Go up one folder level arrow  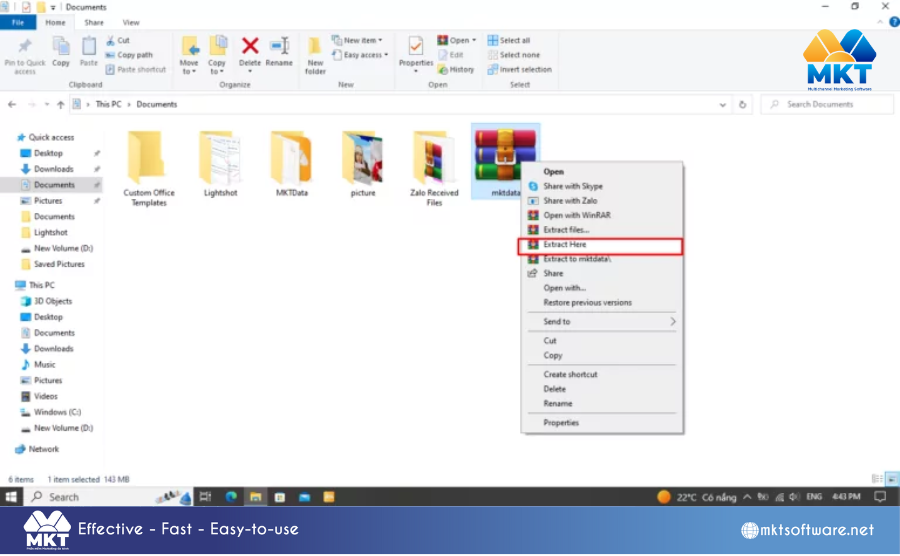61,104
